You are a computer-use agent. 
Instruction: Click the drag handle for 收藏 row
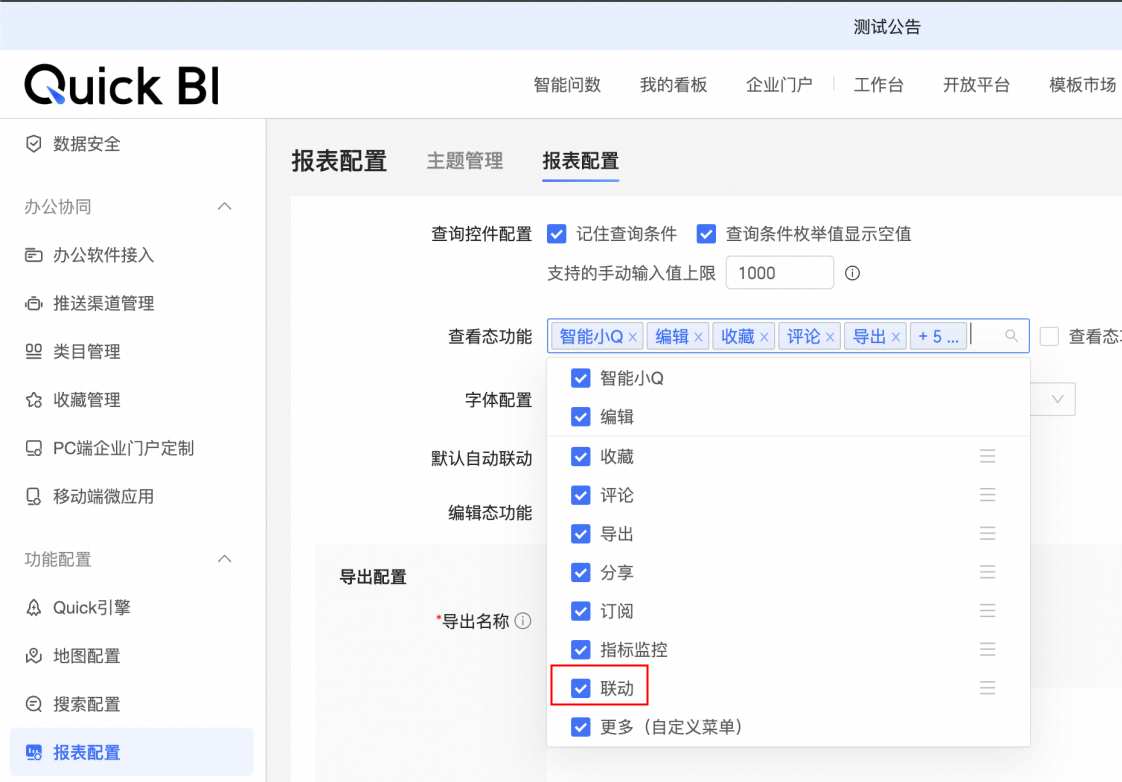pos(987,456)
